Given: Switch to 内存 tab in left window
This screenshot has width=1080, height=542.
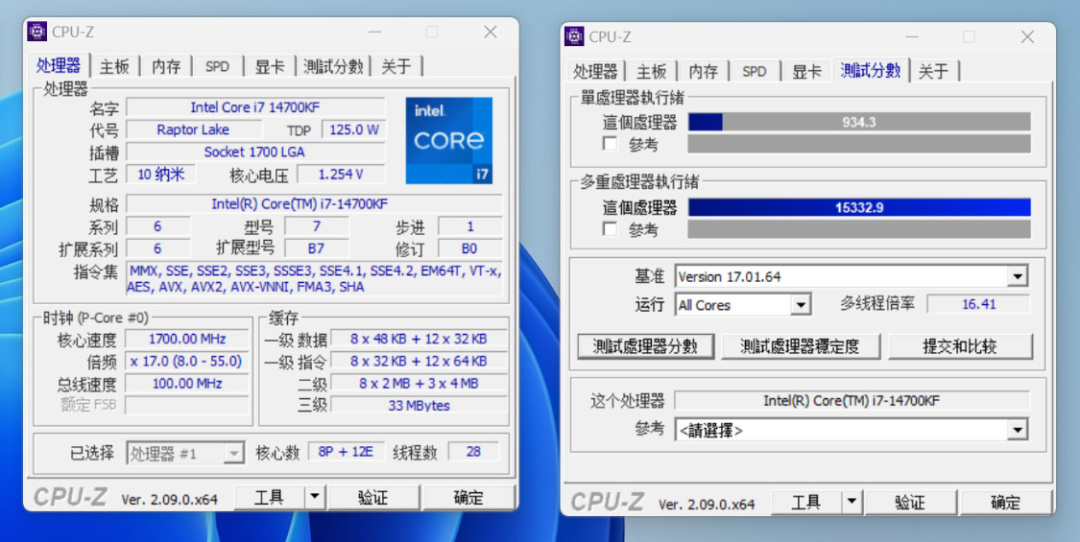Looking at the screenshot, I should (166, 66).
